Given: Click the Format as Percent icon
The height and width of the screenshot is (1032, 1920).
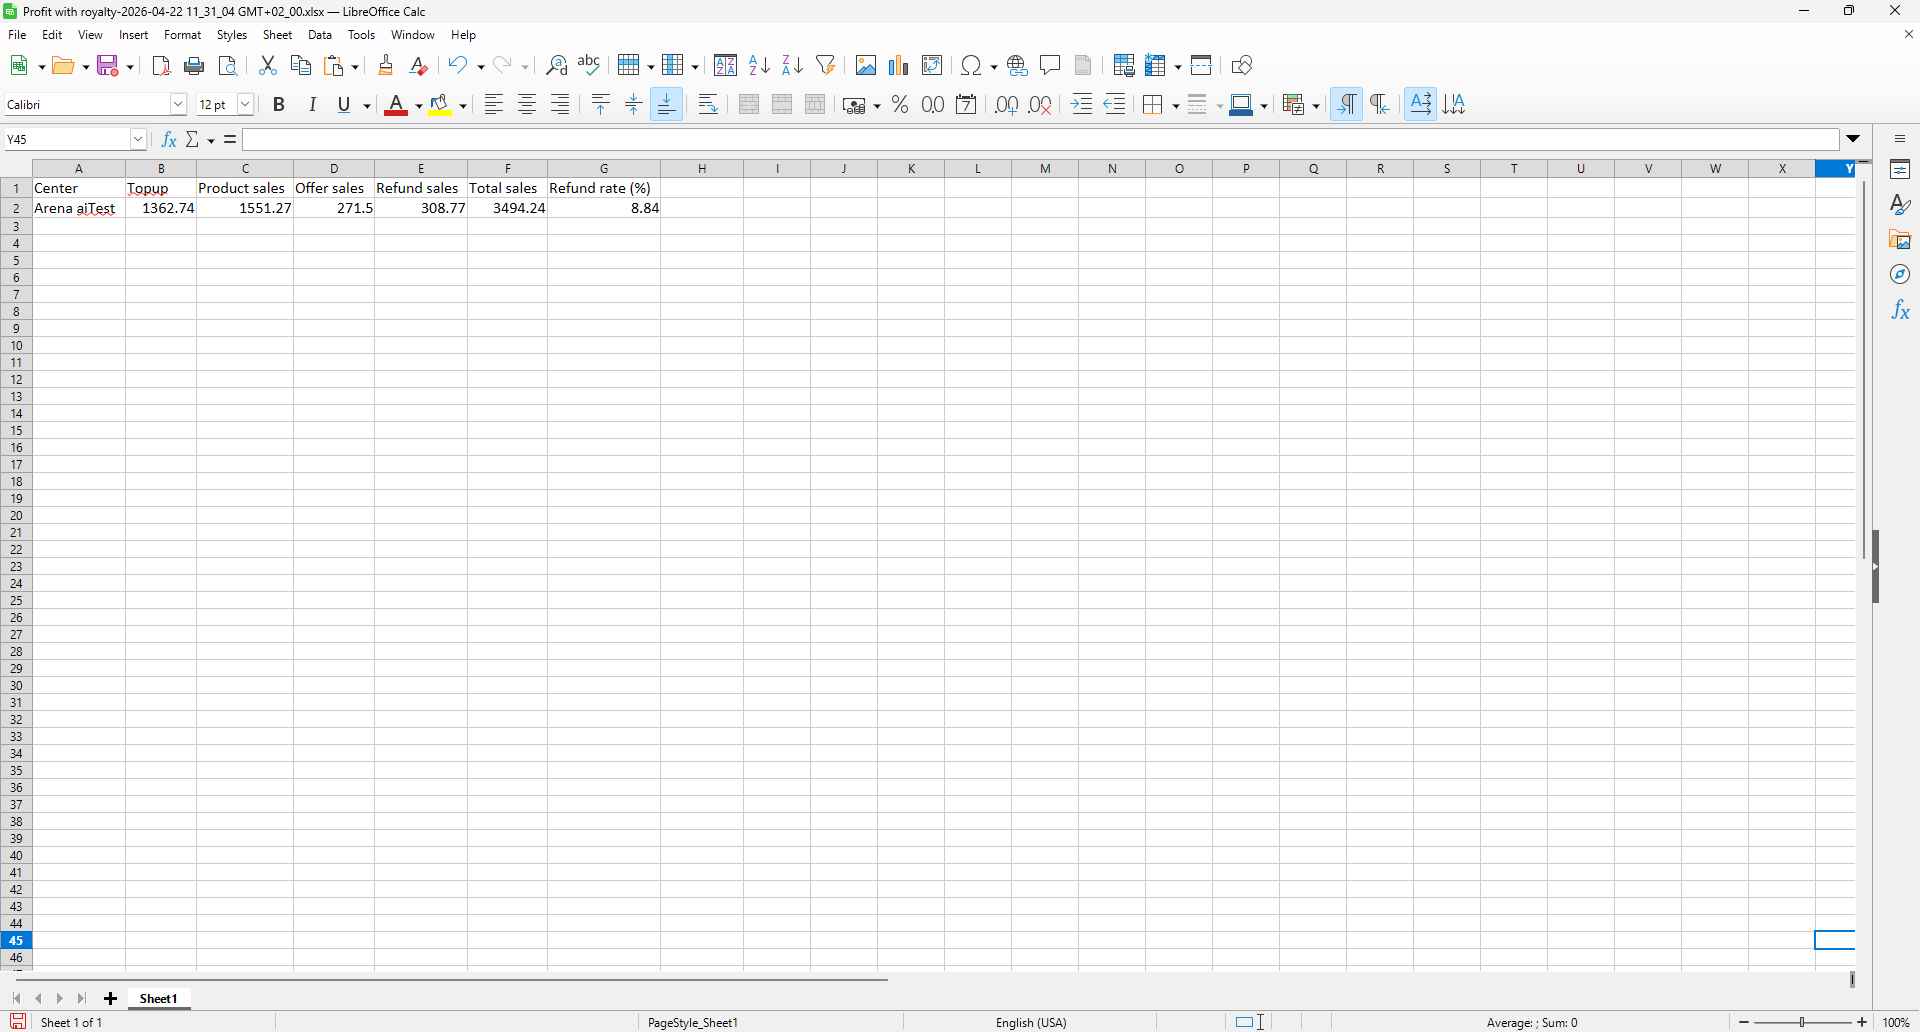Looking at the screenshot, I should [x=900, y=105].
